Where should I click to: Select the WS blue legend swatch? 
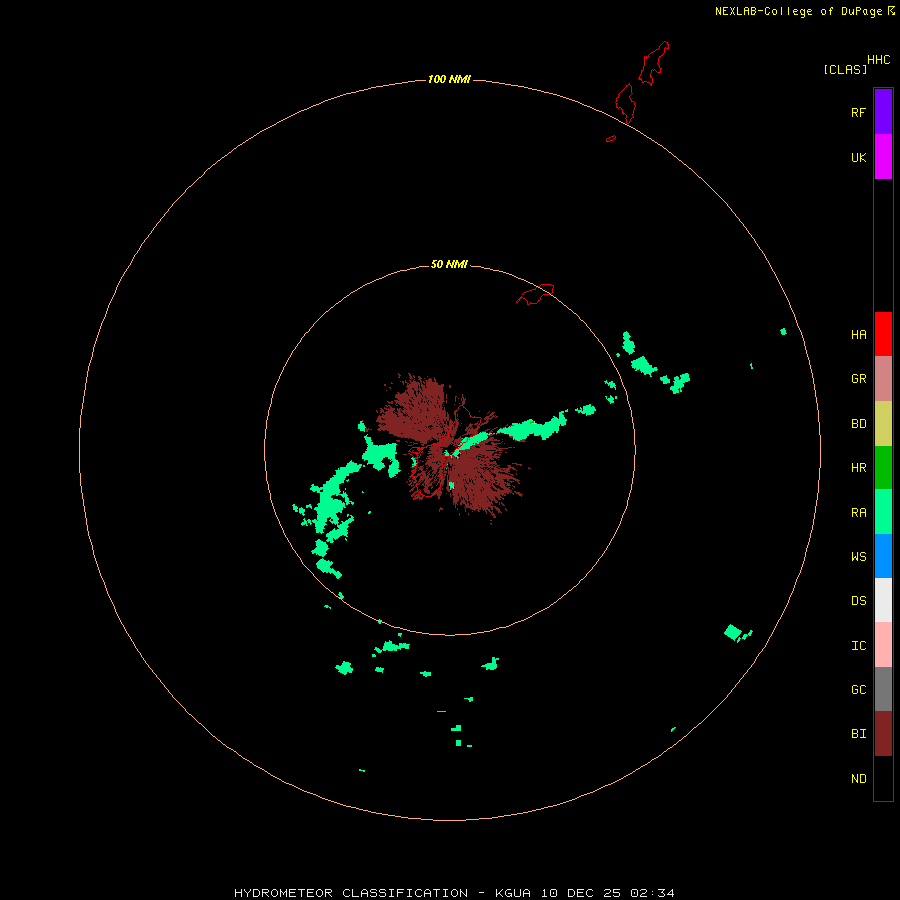[x=883, y=556]
